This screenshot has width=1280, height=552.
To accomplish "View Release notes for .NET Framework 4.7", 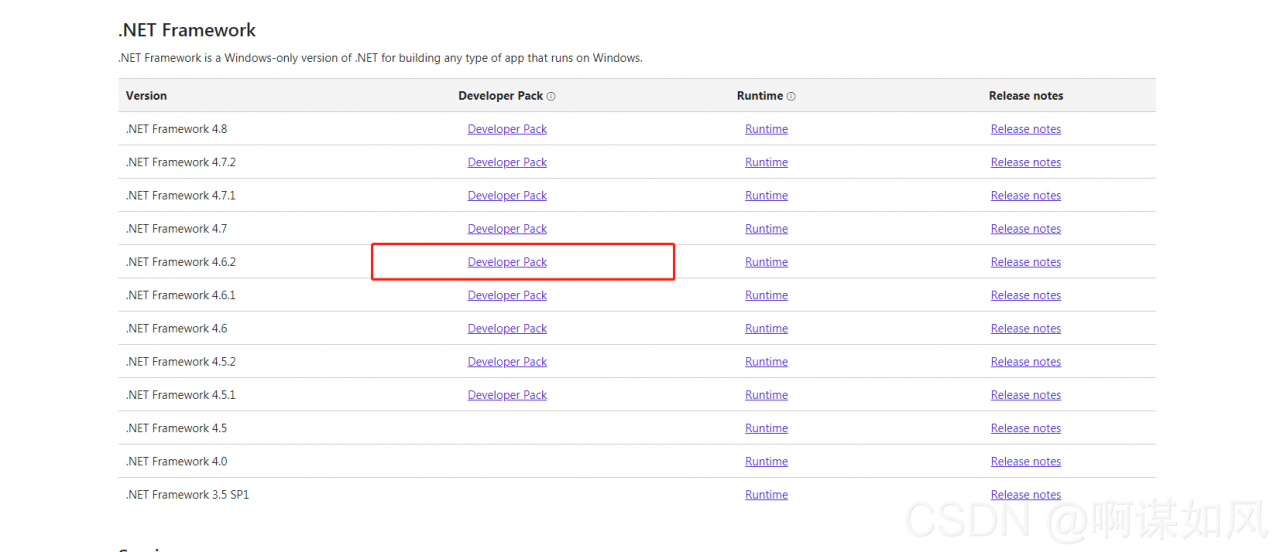I will [1026, 228].
